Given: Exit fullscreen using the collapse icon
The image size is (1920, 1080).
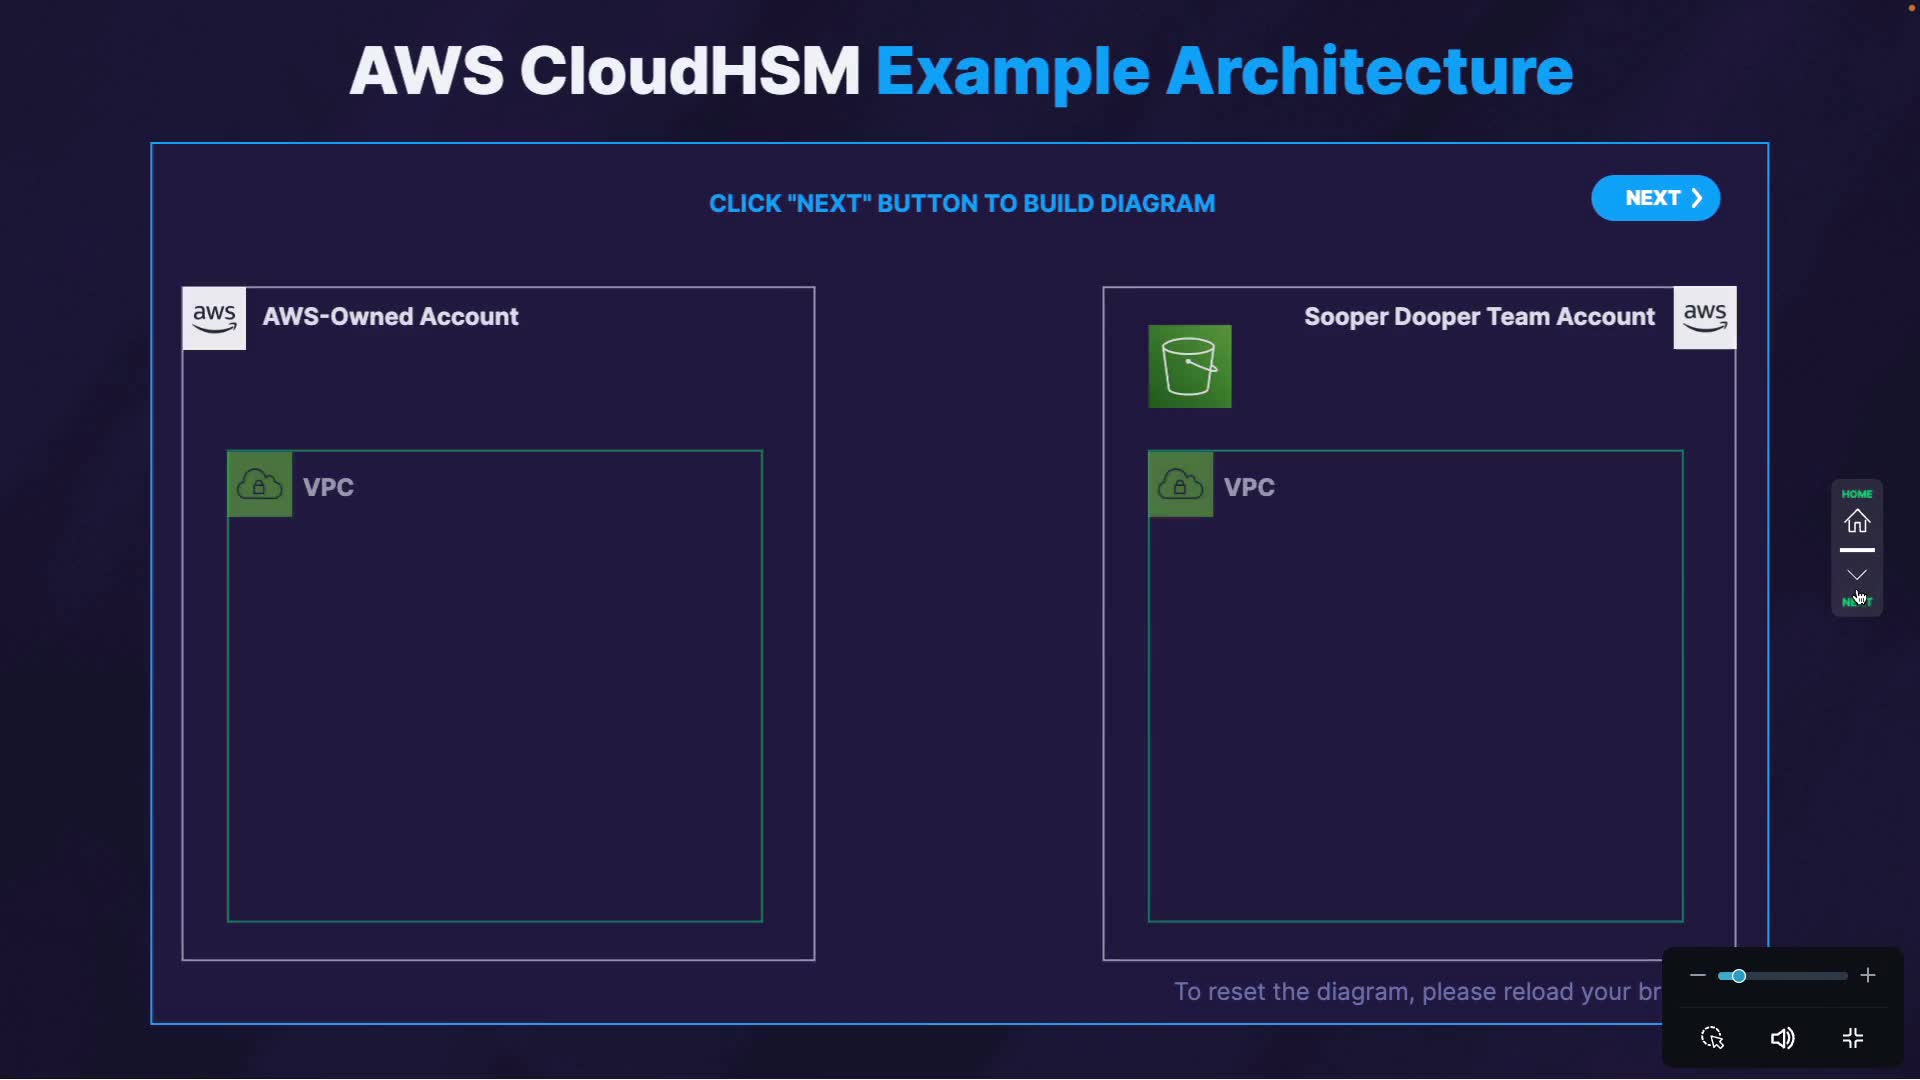Looking at the screenshot, I should [1853, 1039].
